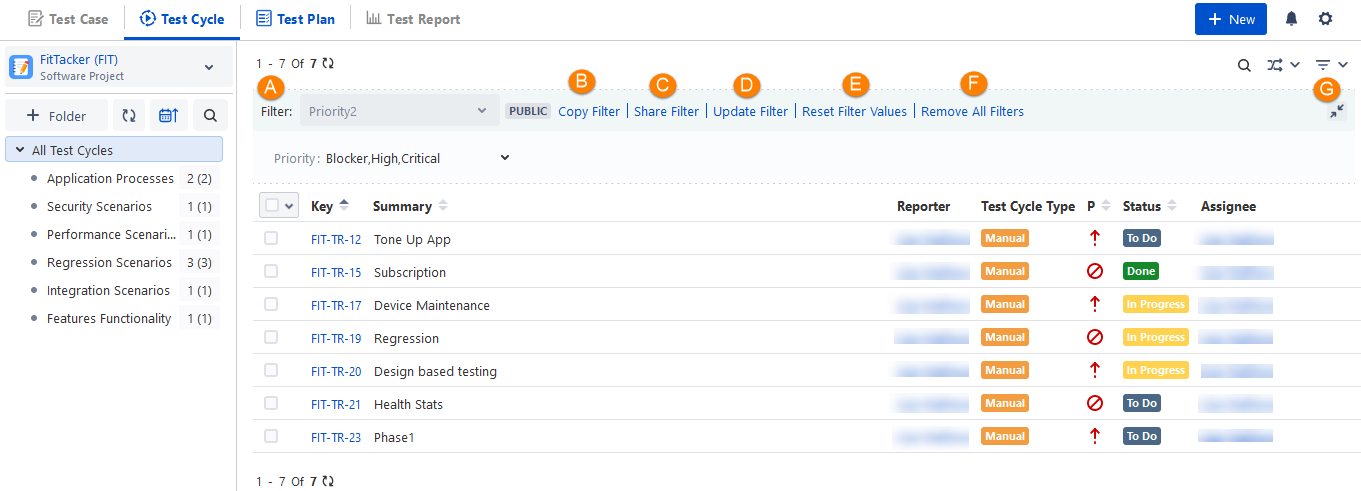Switch to the Test Report tab
Screen dimensions: 1361x491
coord(413,19)
